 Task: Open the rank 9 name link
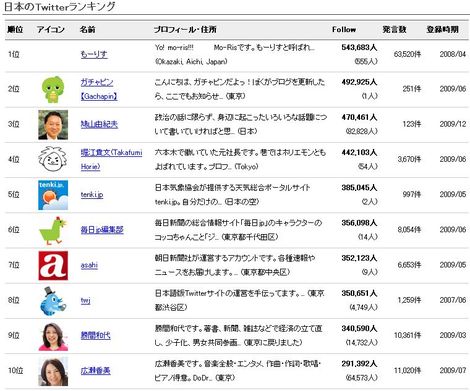[95, 336]
